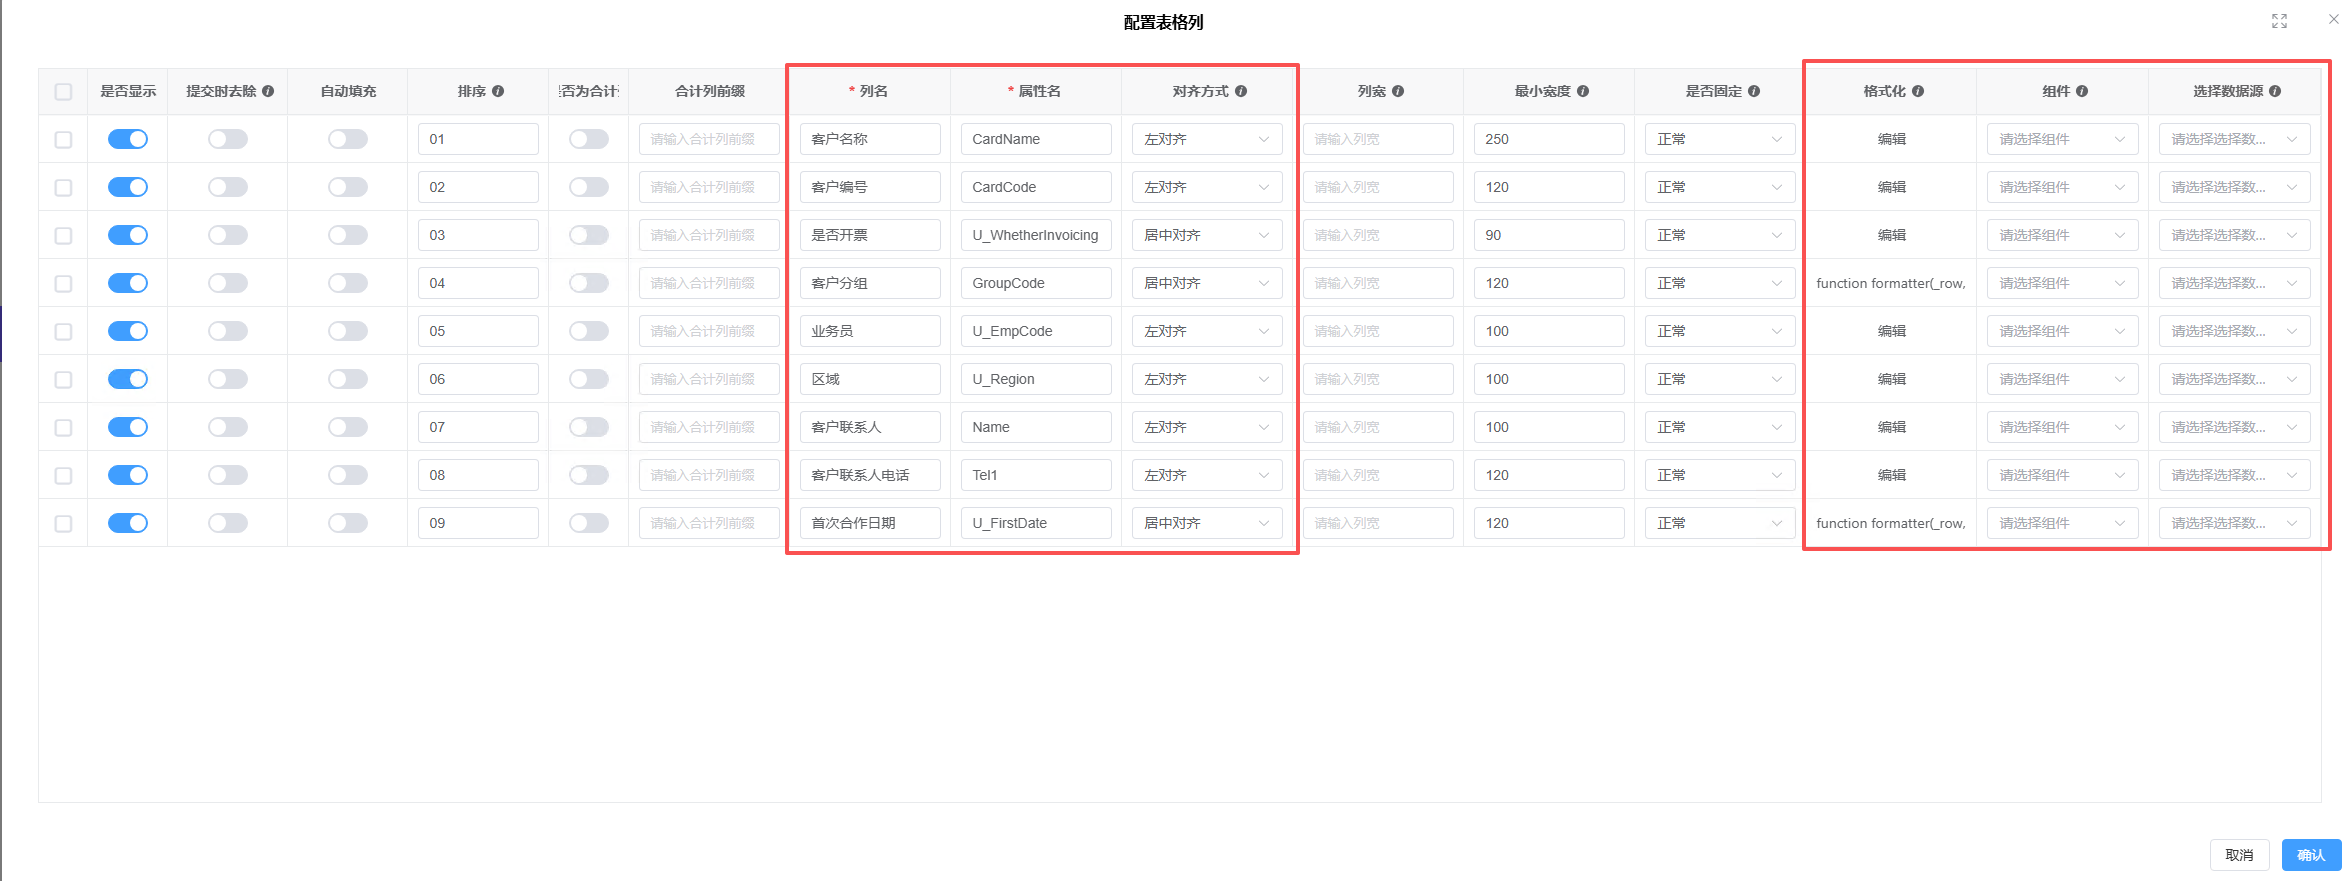The width and height of the screenshot is (2352, 881).
Task: Click the help icon beside 列宽 header
Action: [x=1398, y=91]
